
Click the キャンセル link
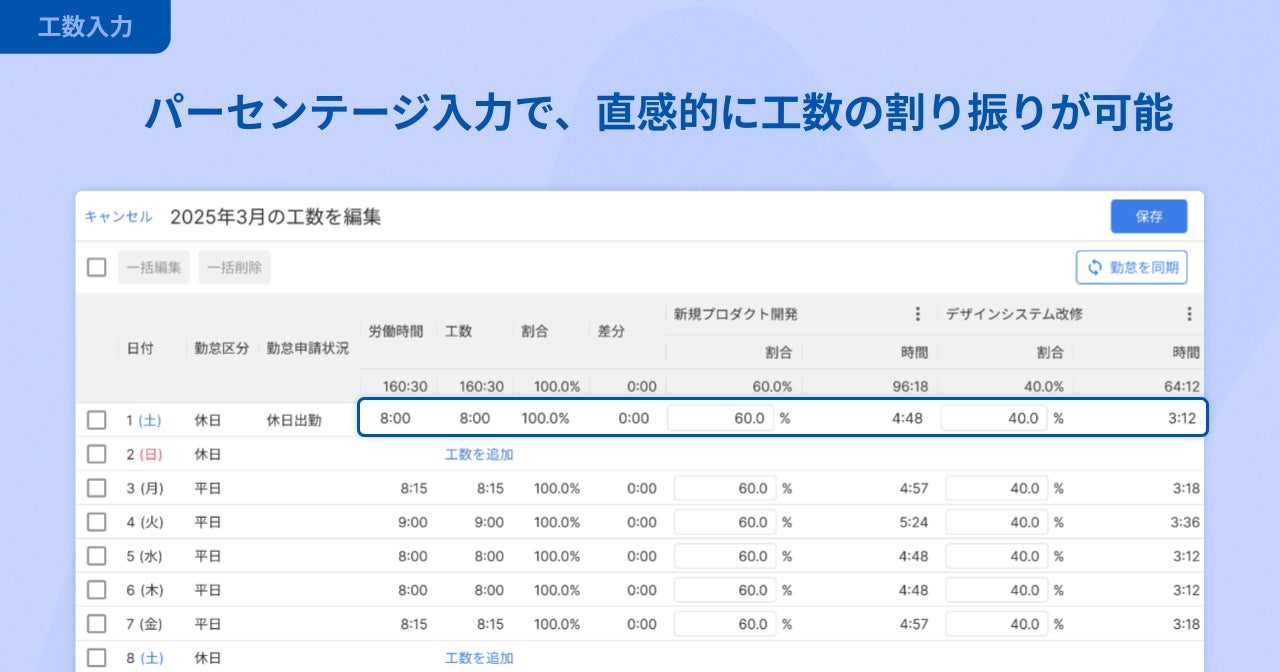tap(118, 216)
